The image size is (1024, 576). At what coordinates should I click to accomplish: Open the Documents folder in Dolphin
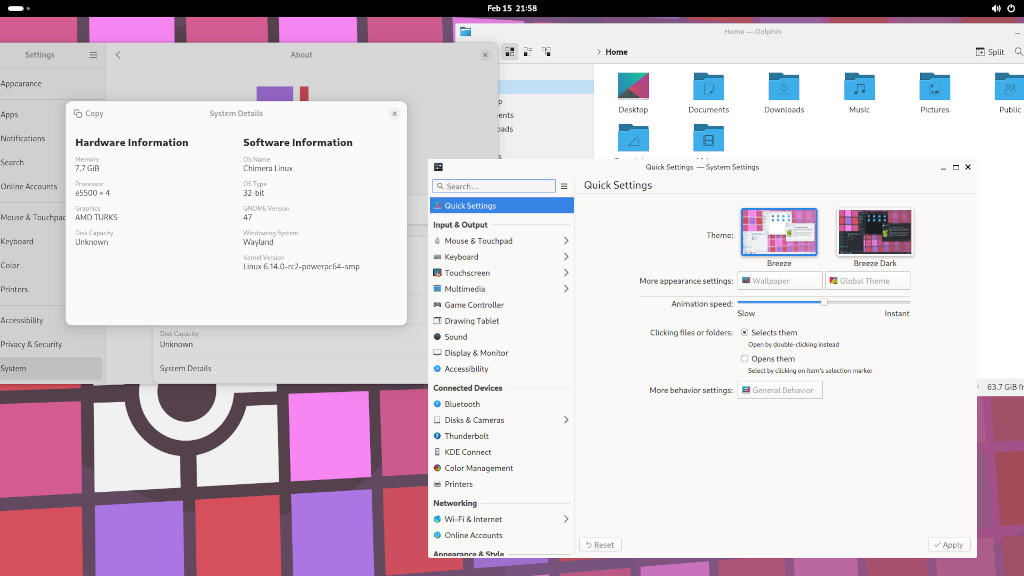[x=709, y=93]
